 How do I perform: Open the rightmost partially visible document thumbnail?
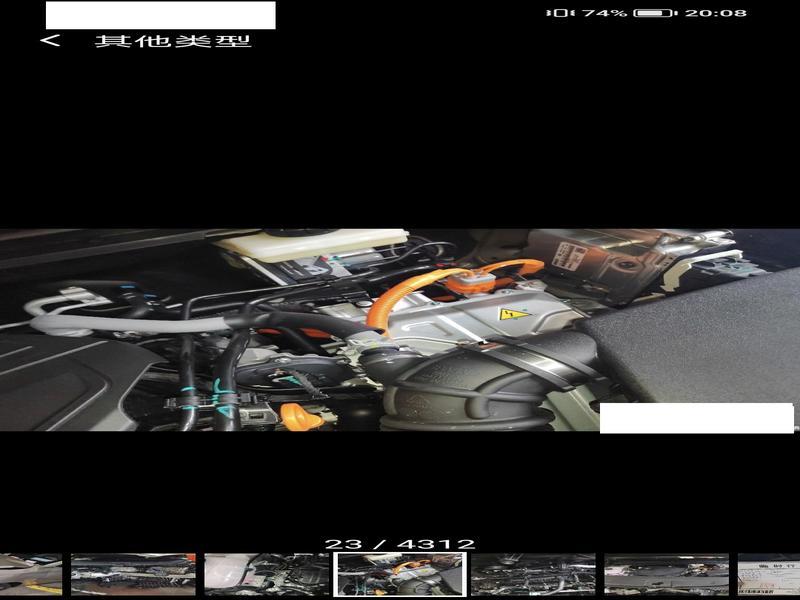click(769, 574)
